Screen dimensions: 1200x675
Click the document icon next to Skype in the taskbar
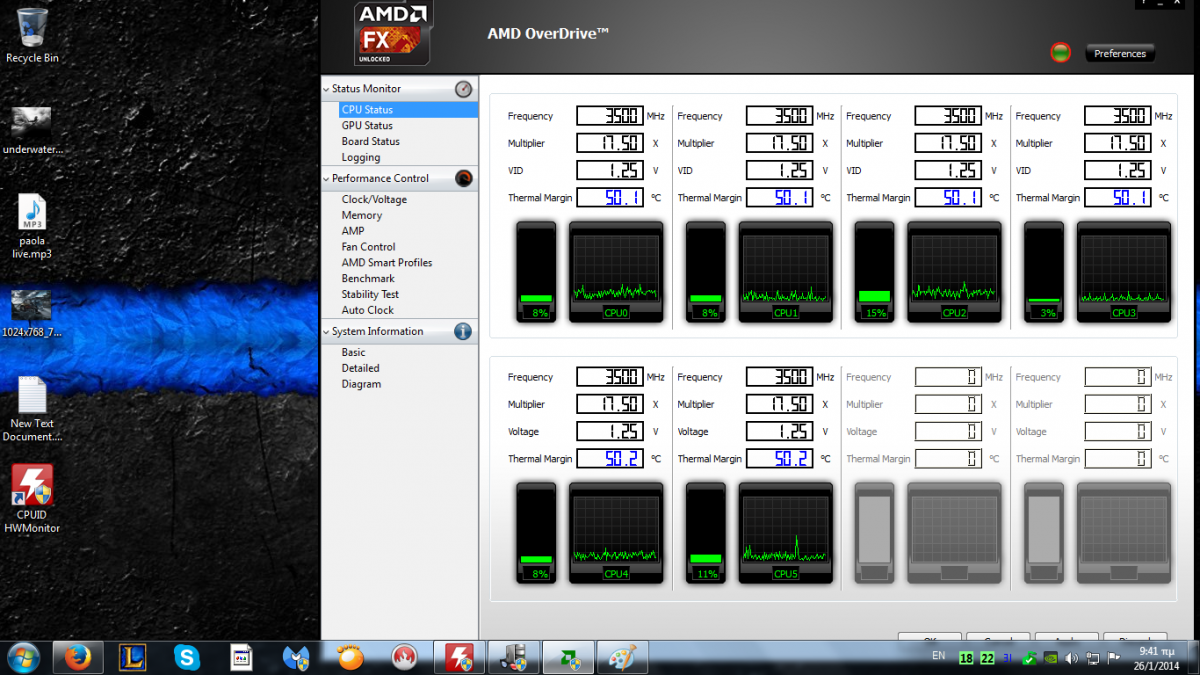click(241, 657)
